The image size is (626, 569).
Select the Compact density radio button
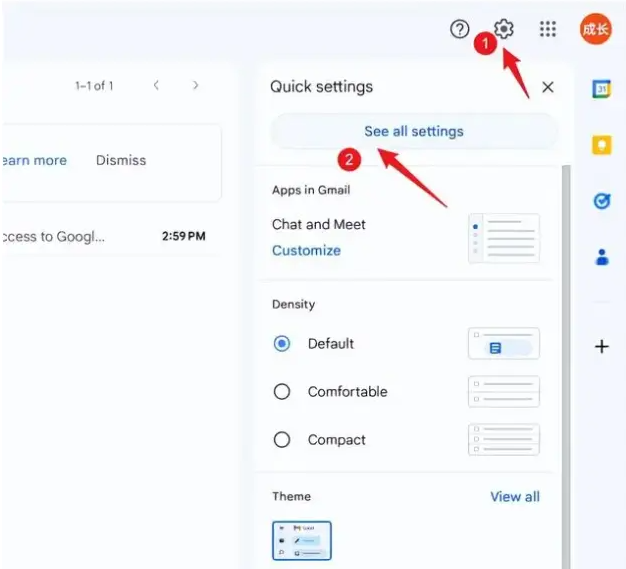pyautogui.click(x=282, y=440)
